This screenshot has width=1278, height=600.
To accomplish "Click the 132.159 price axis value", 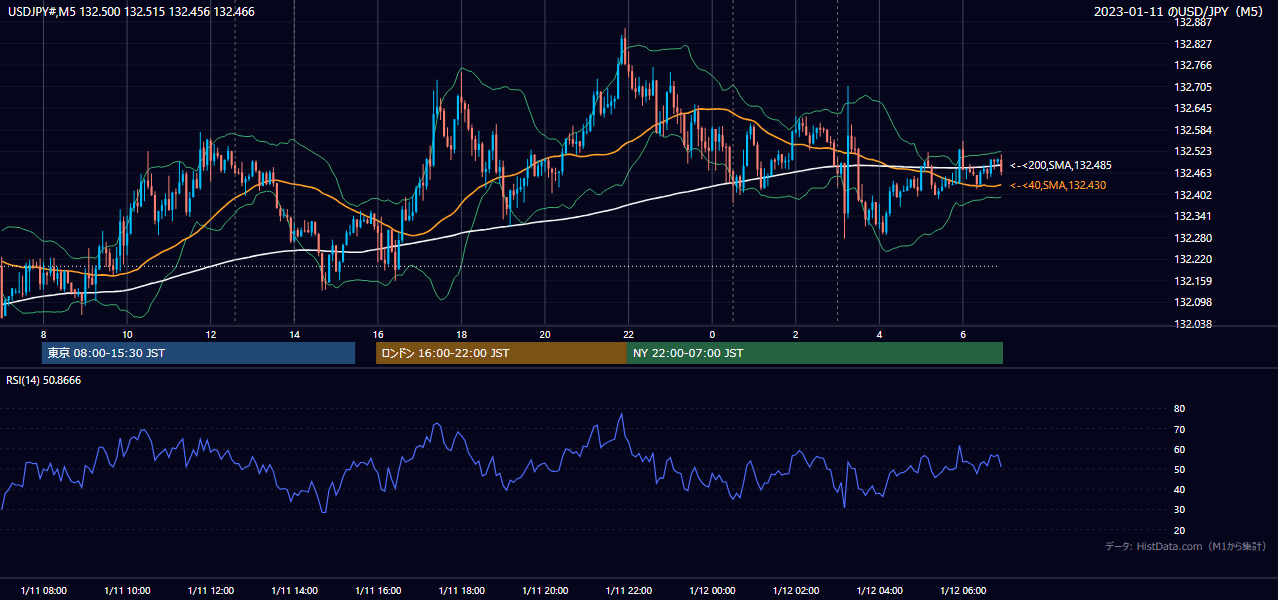I will 1193,281.
